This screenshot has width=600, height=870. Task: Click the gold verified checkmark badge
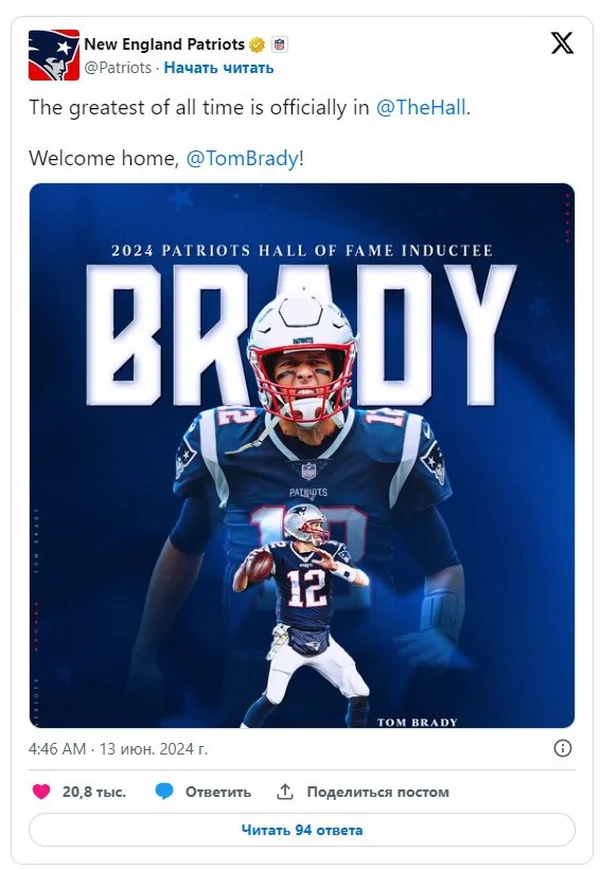[257, 45]
